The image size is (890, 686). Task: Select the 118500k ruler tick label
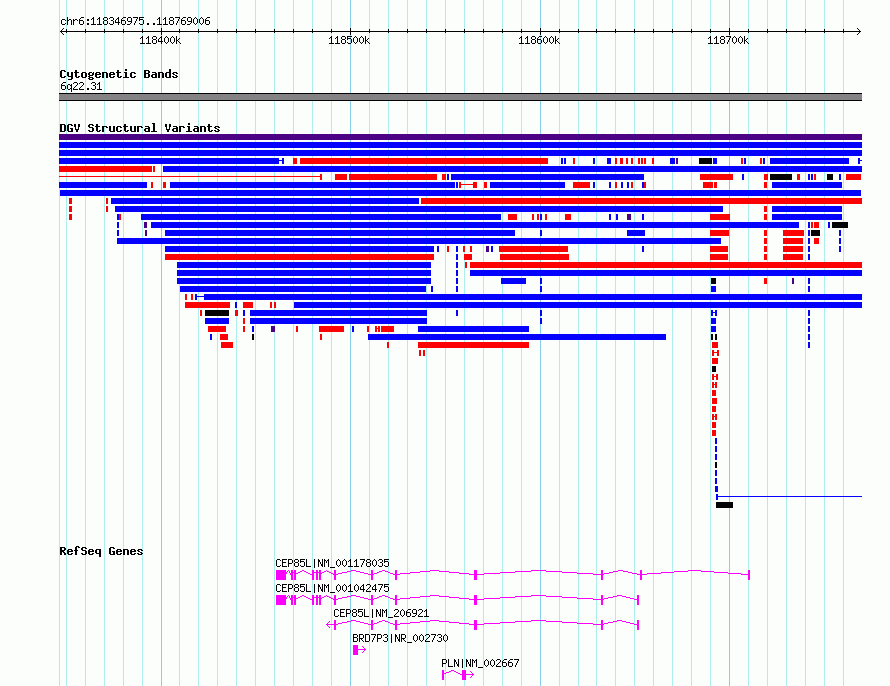coord(349,40)
